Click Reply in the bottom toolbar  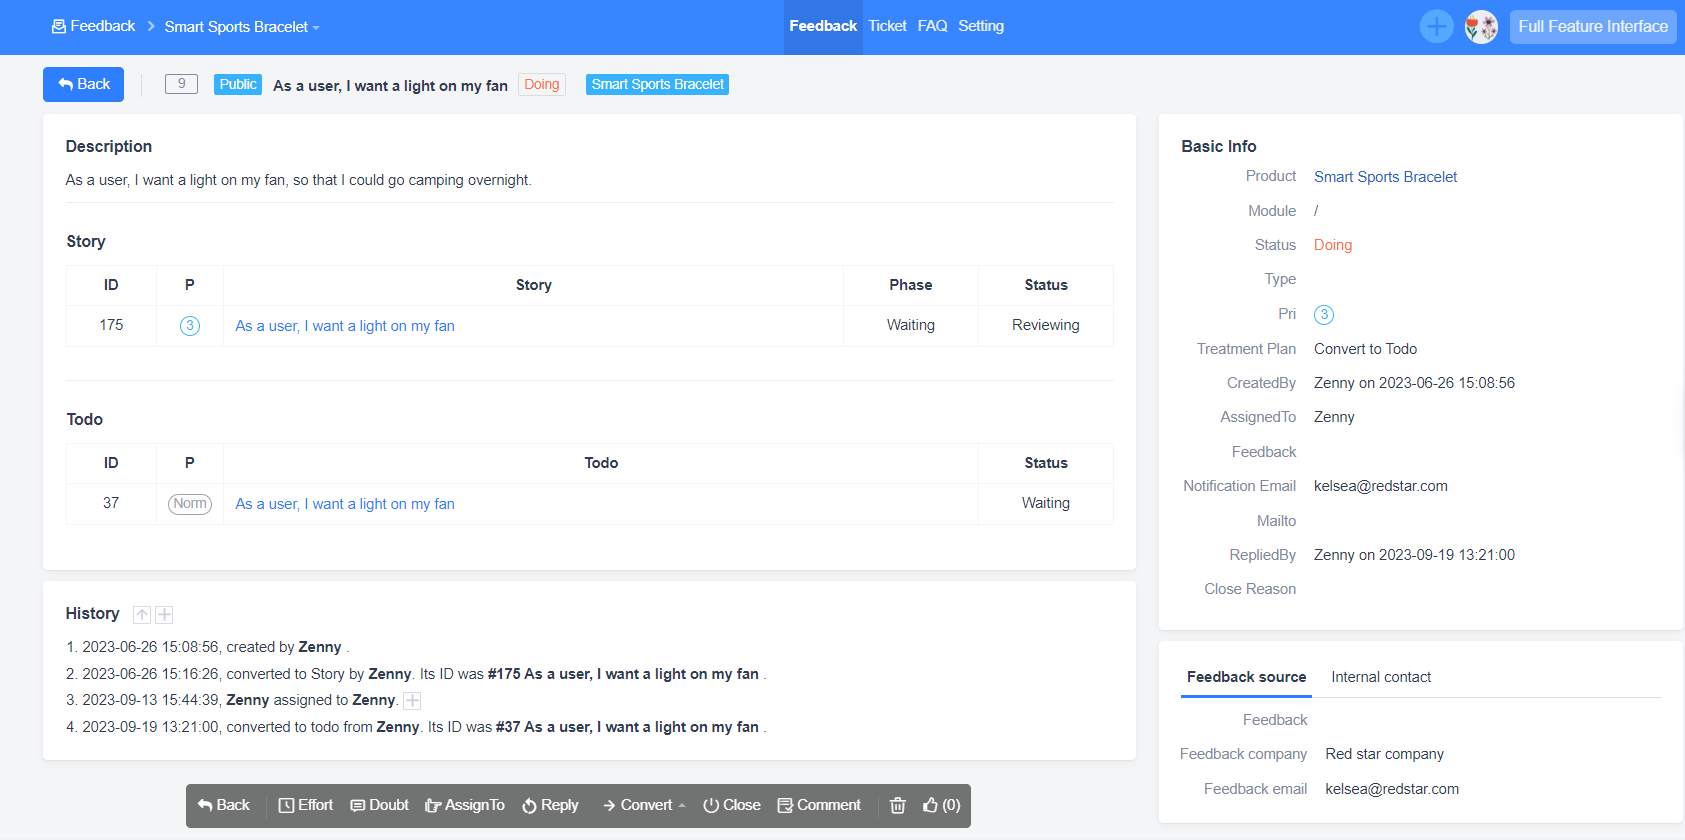550,806
